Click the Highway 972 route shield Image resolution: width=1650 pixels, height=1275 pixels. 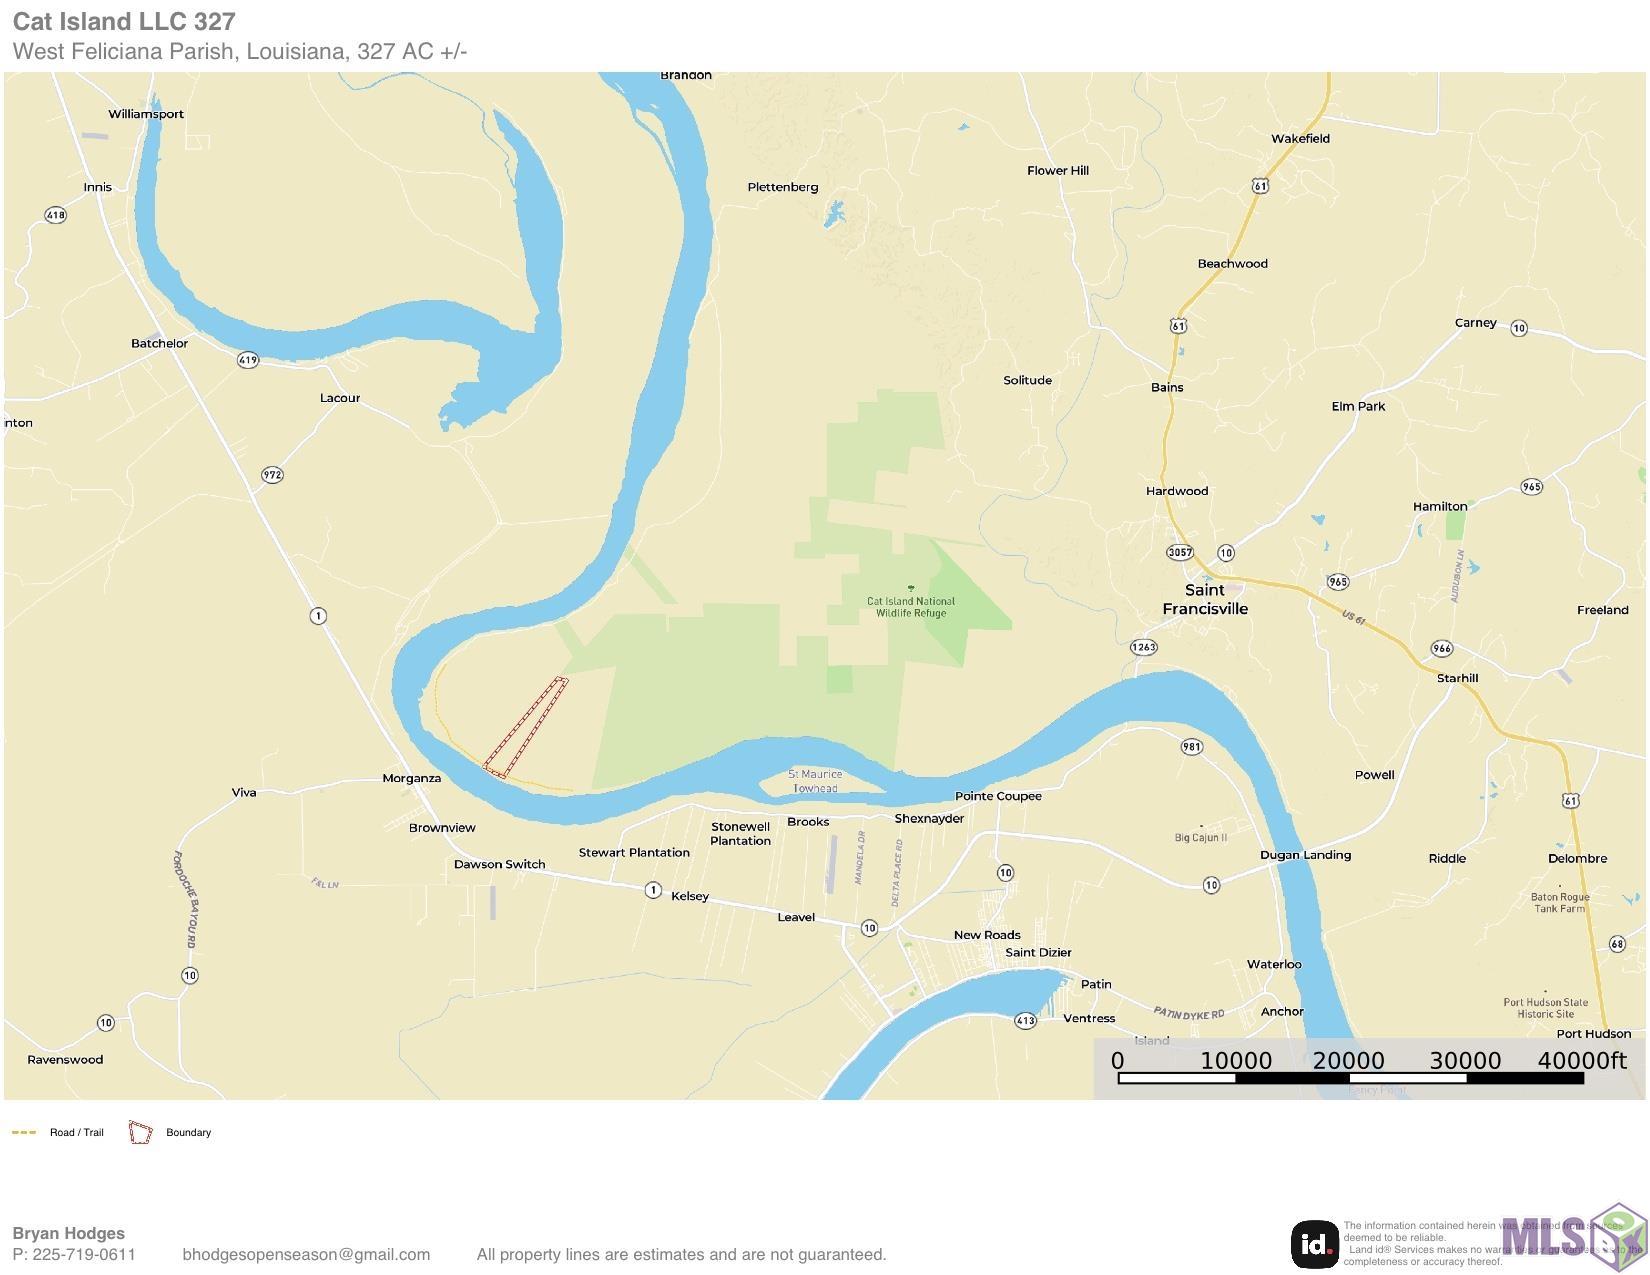(x=272, y=475)
